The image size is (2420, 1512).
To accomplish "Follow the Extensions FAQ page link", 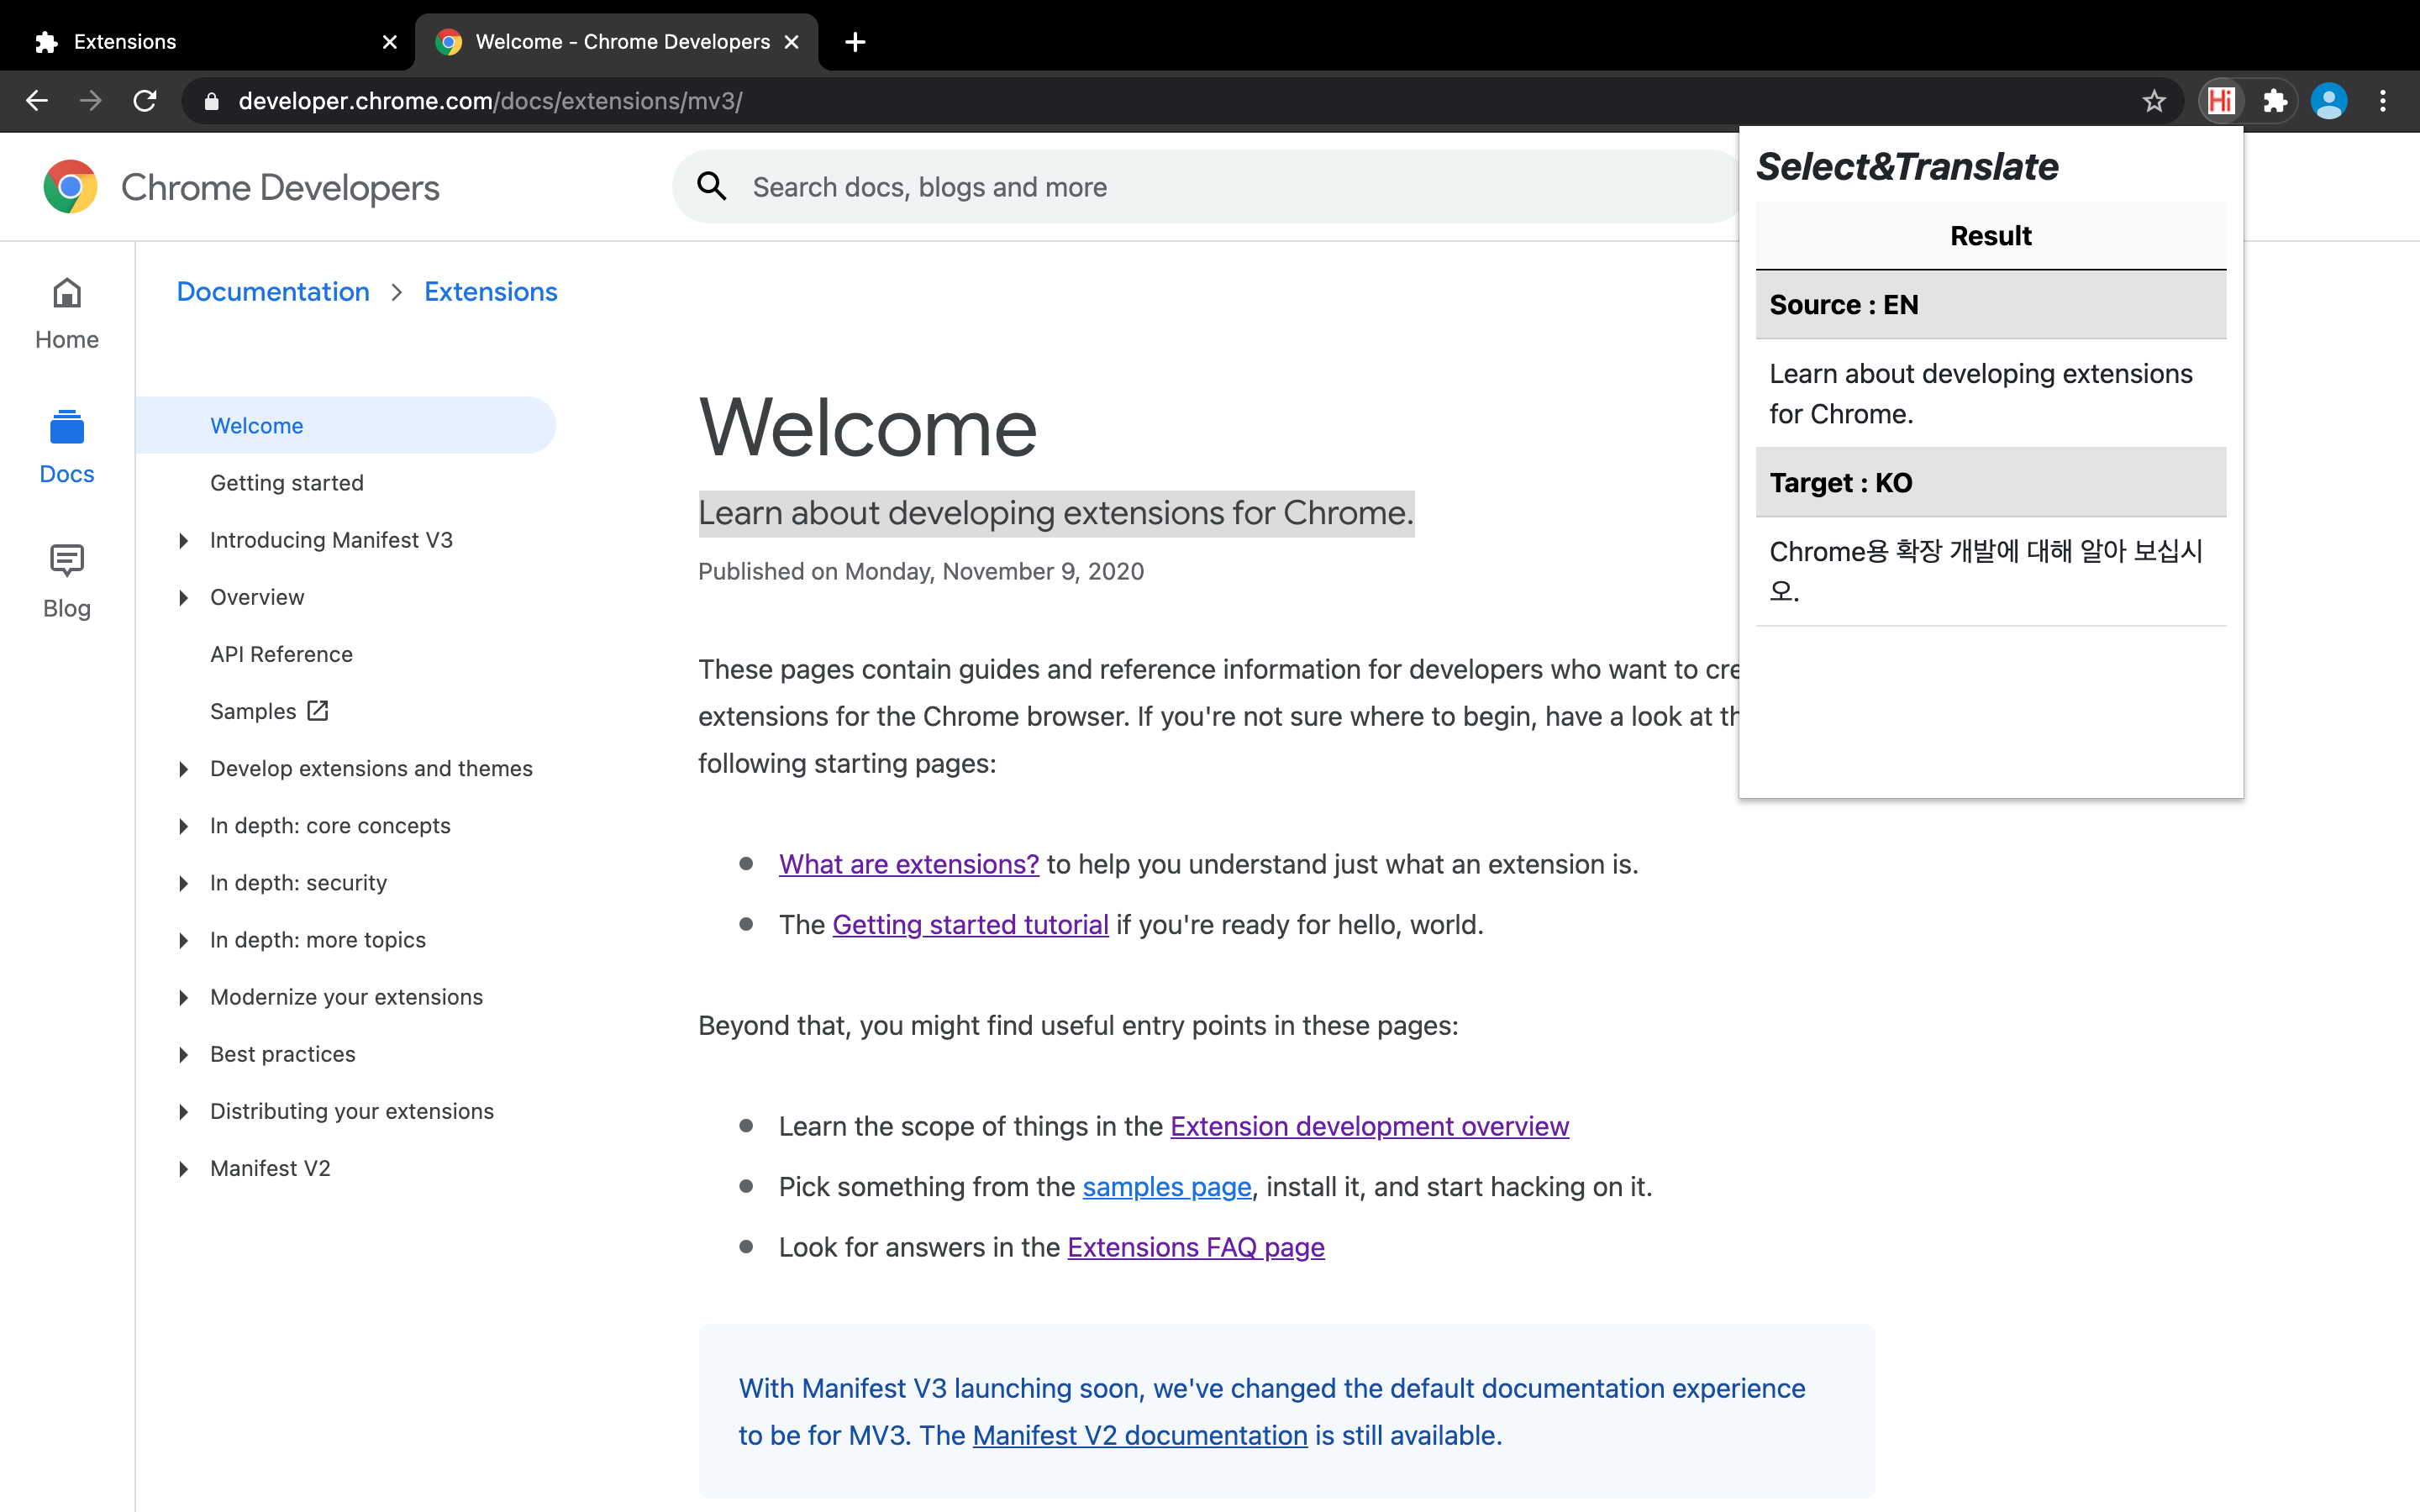I will tap(1195, 1247).
